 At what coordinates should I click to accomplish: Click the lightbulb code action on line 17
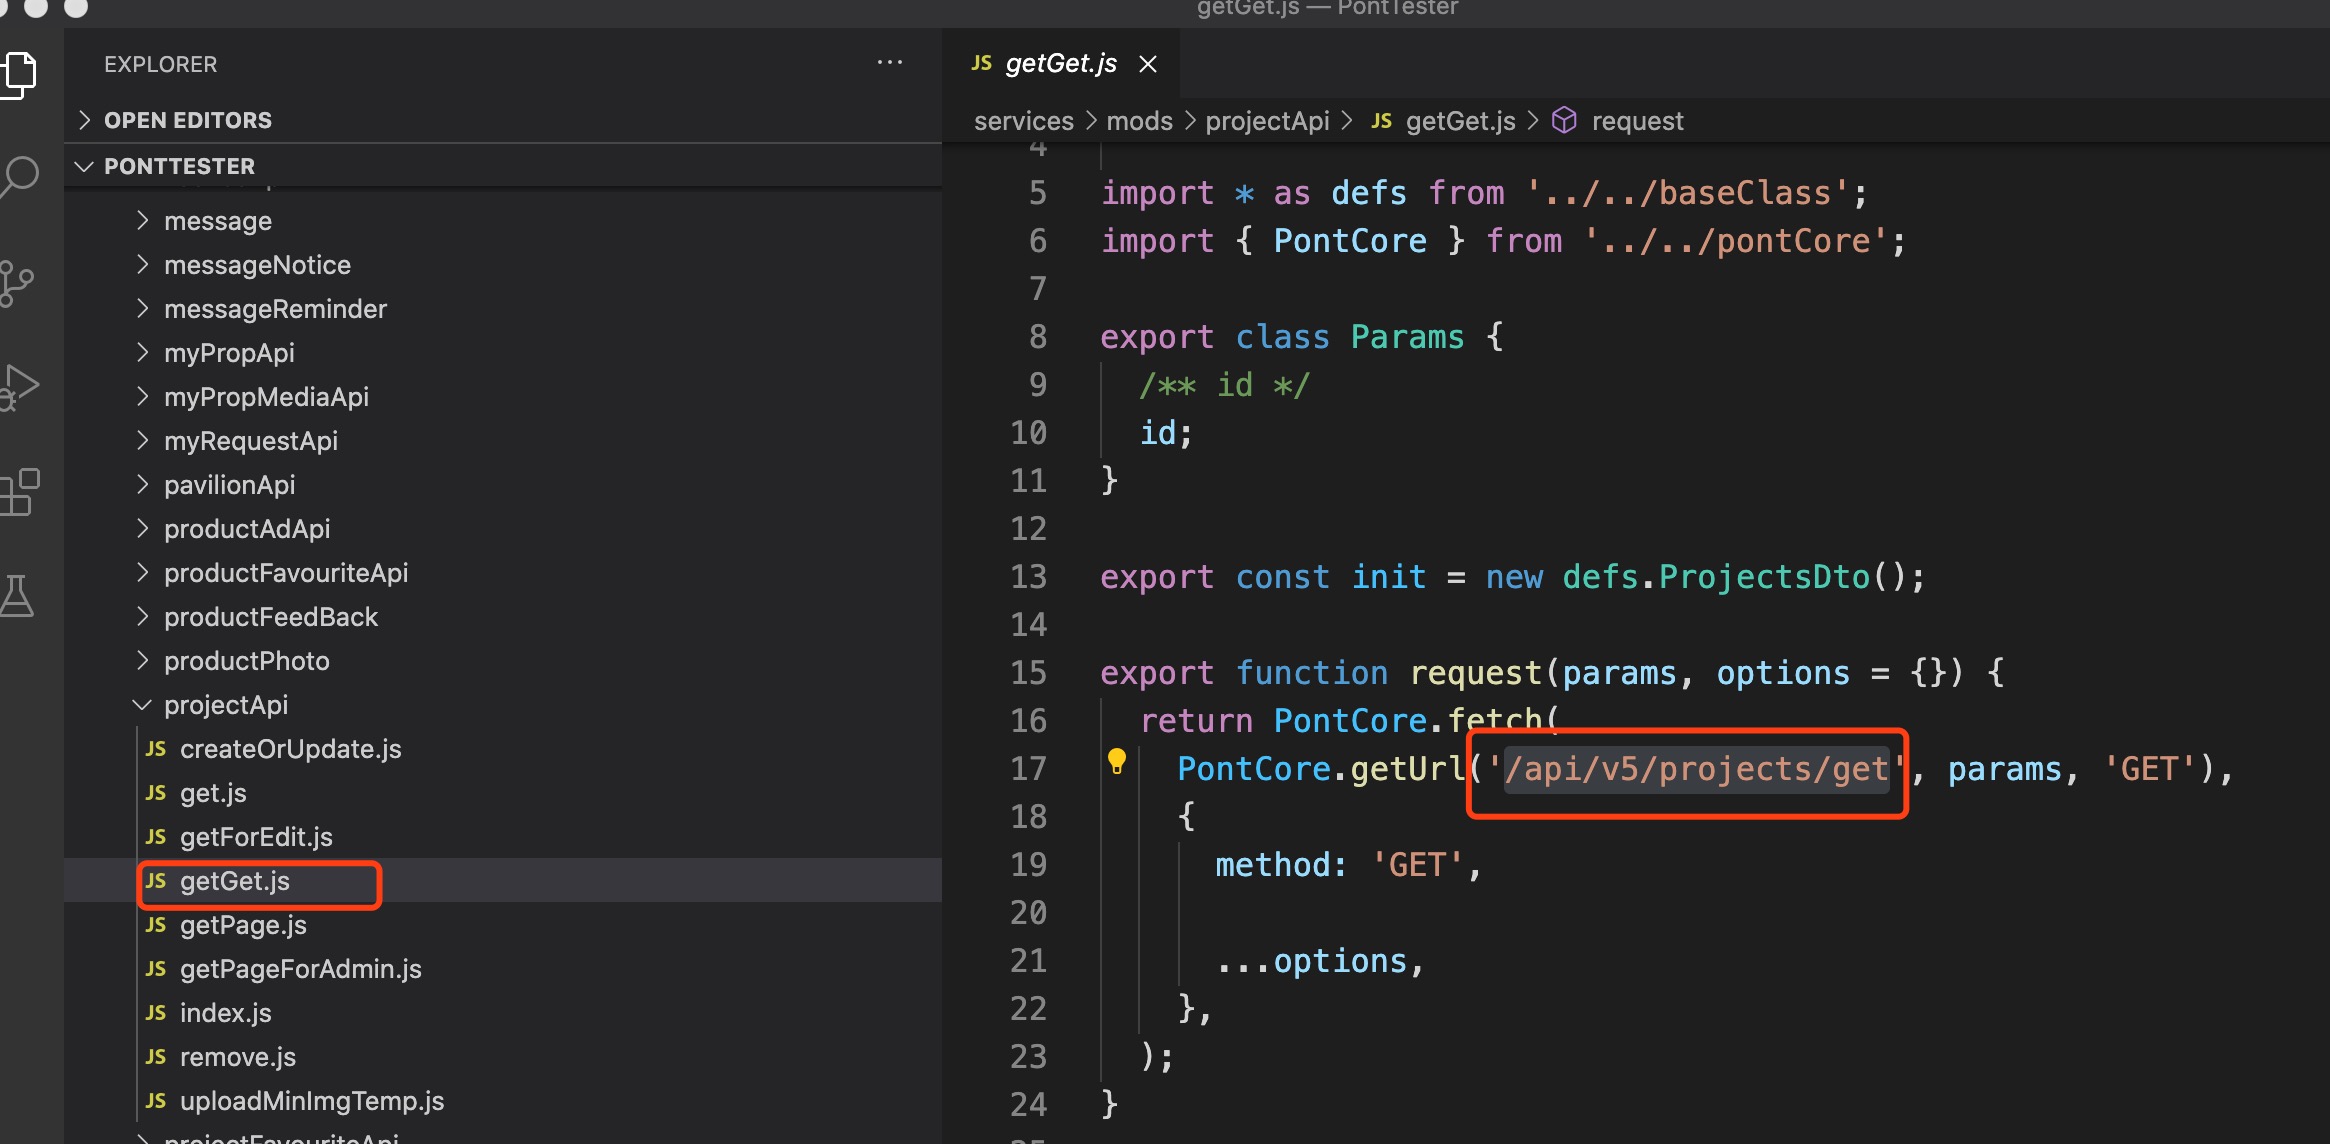tap(1117, 763)
